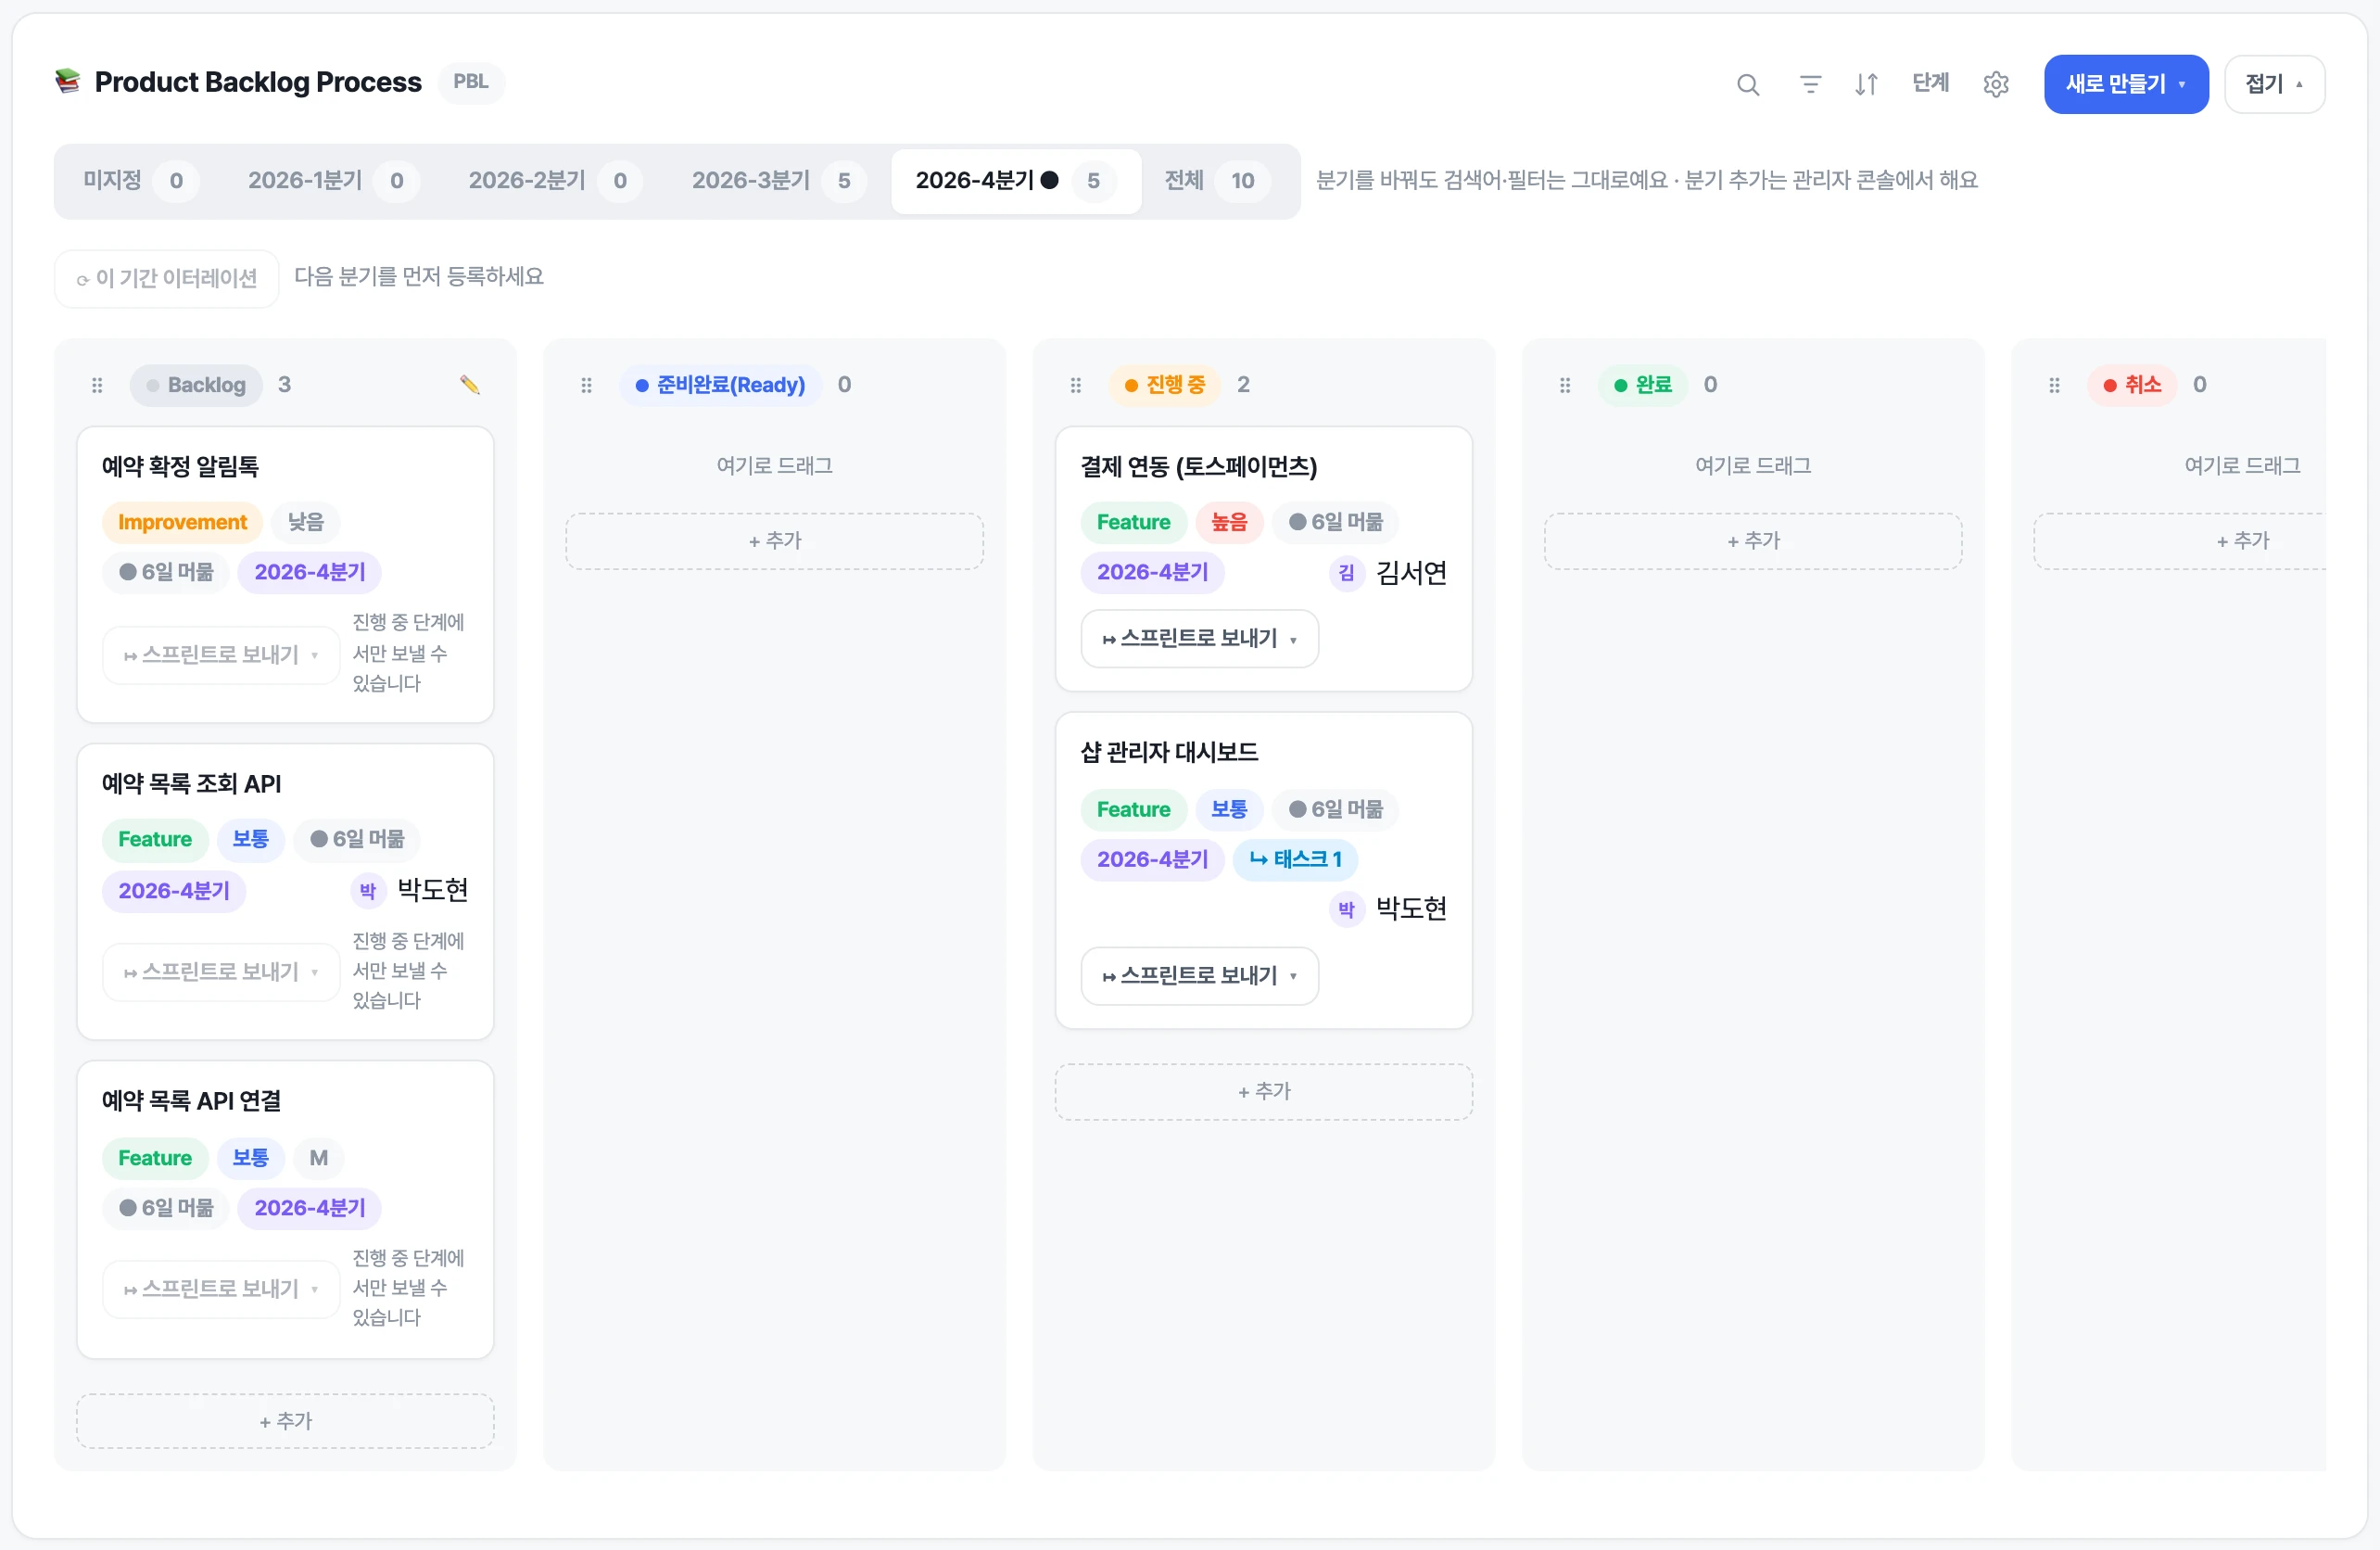Grab the 완료 column drag handle
Viewport: 2380px width, 1550px height.
[1565, 385]
